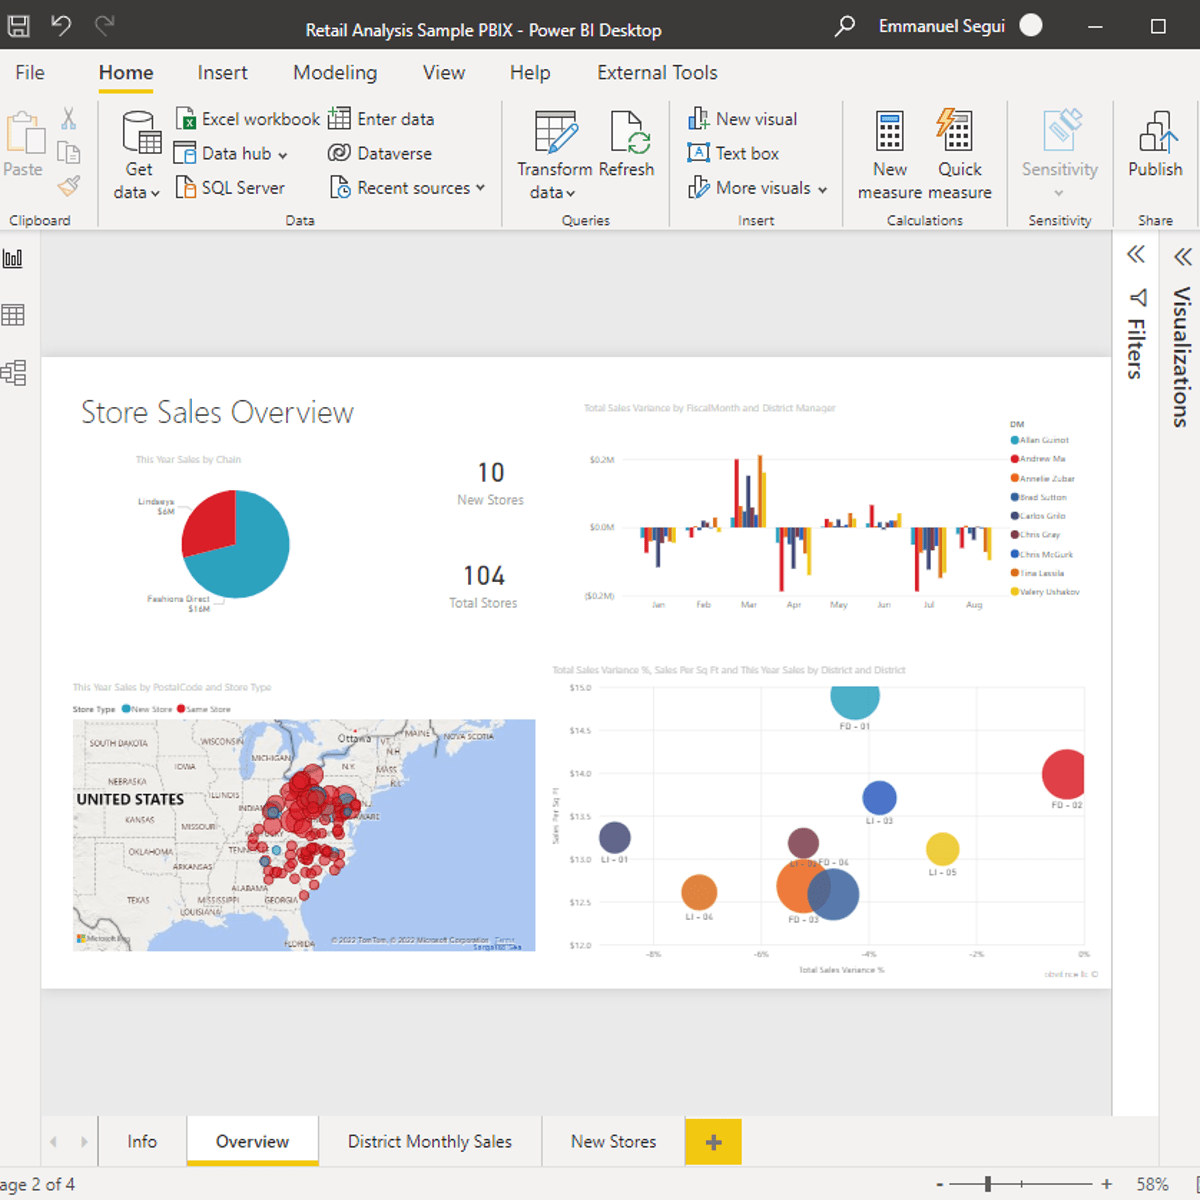Open the District Monthly Sales page

click(x=429, y=1141)
